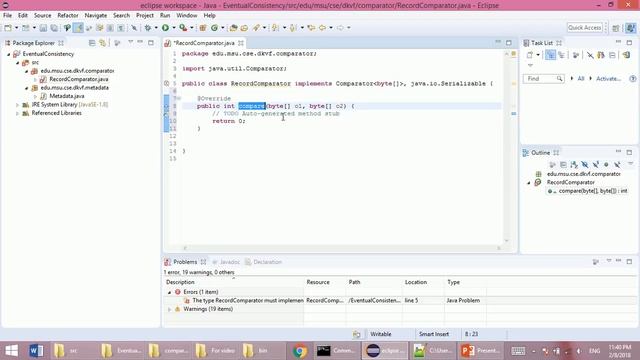Click the Windows Start button
640x360 pixels.
coord(11,351)
